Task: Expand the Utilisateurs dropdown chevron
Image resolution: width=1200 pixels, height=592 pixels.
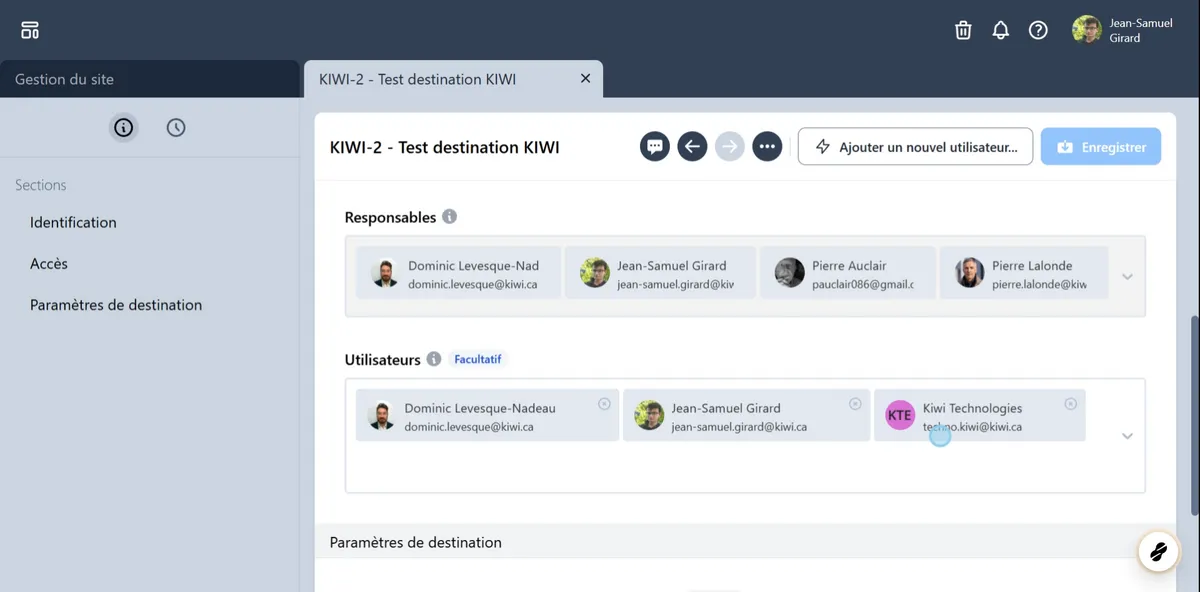Action: (1127, 436)
